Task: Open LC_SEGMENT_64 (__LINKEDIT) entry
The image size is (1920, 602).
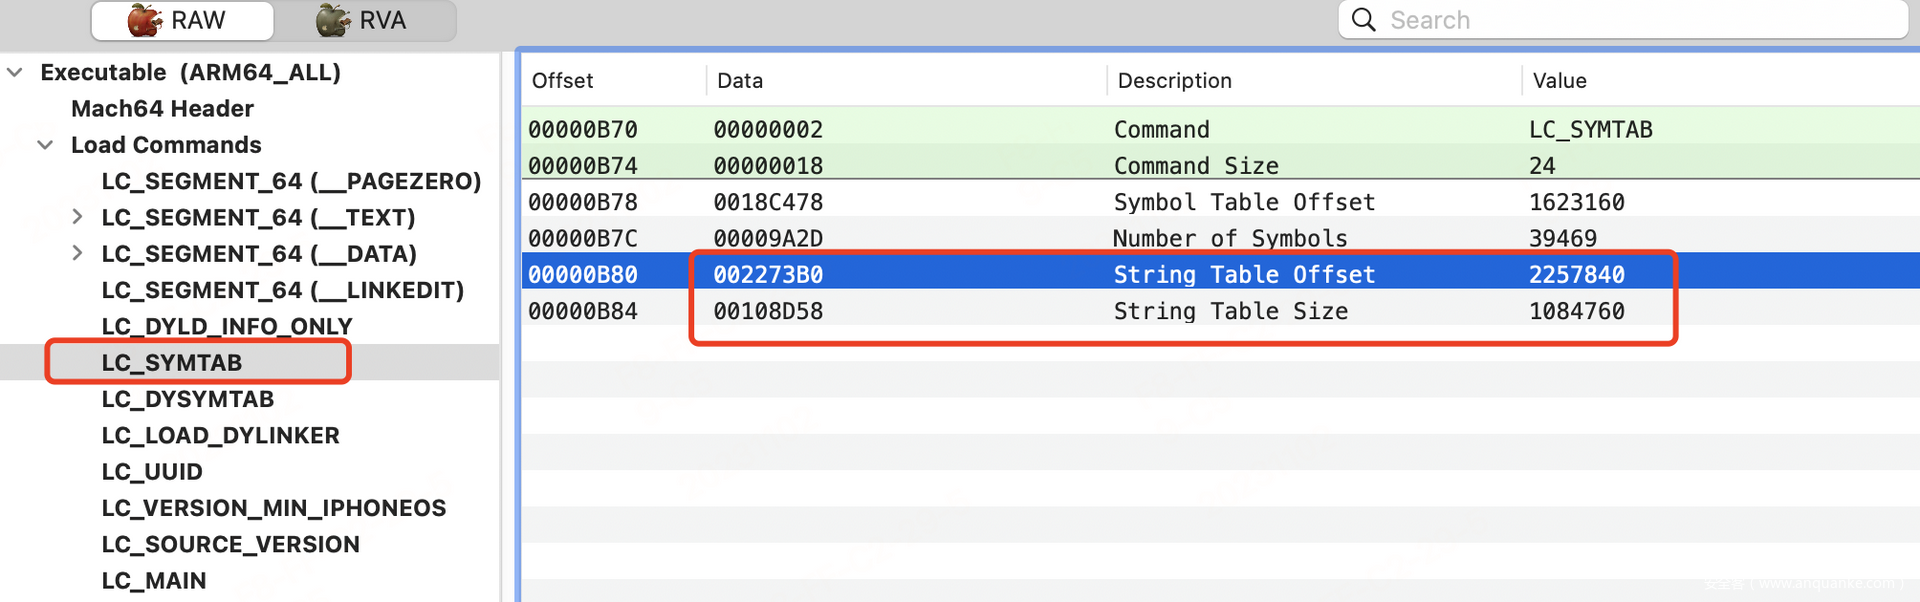Action: click(282, 290)
